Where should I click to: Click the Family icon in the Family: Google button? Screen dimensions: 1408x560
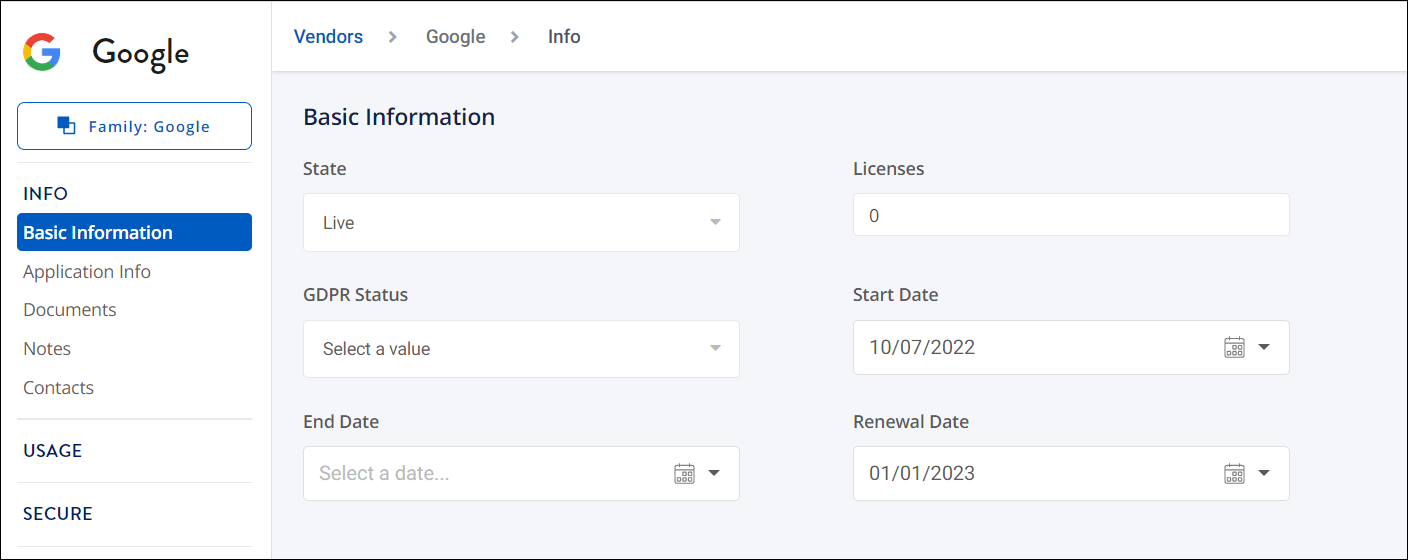point(67,126)
